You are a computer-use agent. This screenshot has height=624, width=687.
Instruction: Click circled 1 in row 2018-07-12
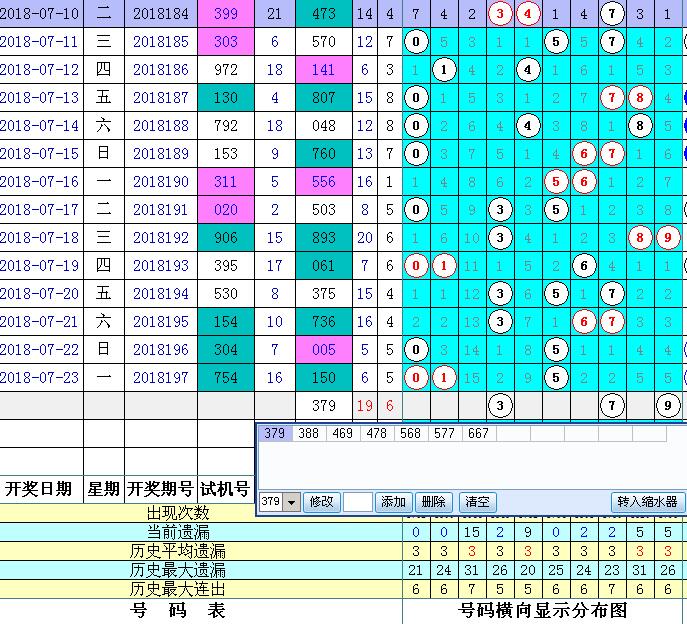tap(444, 70)
